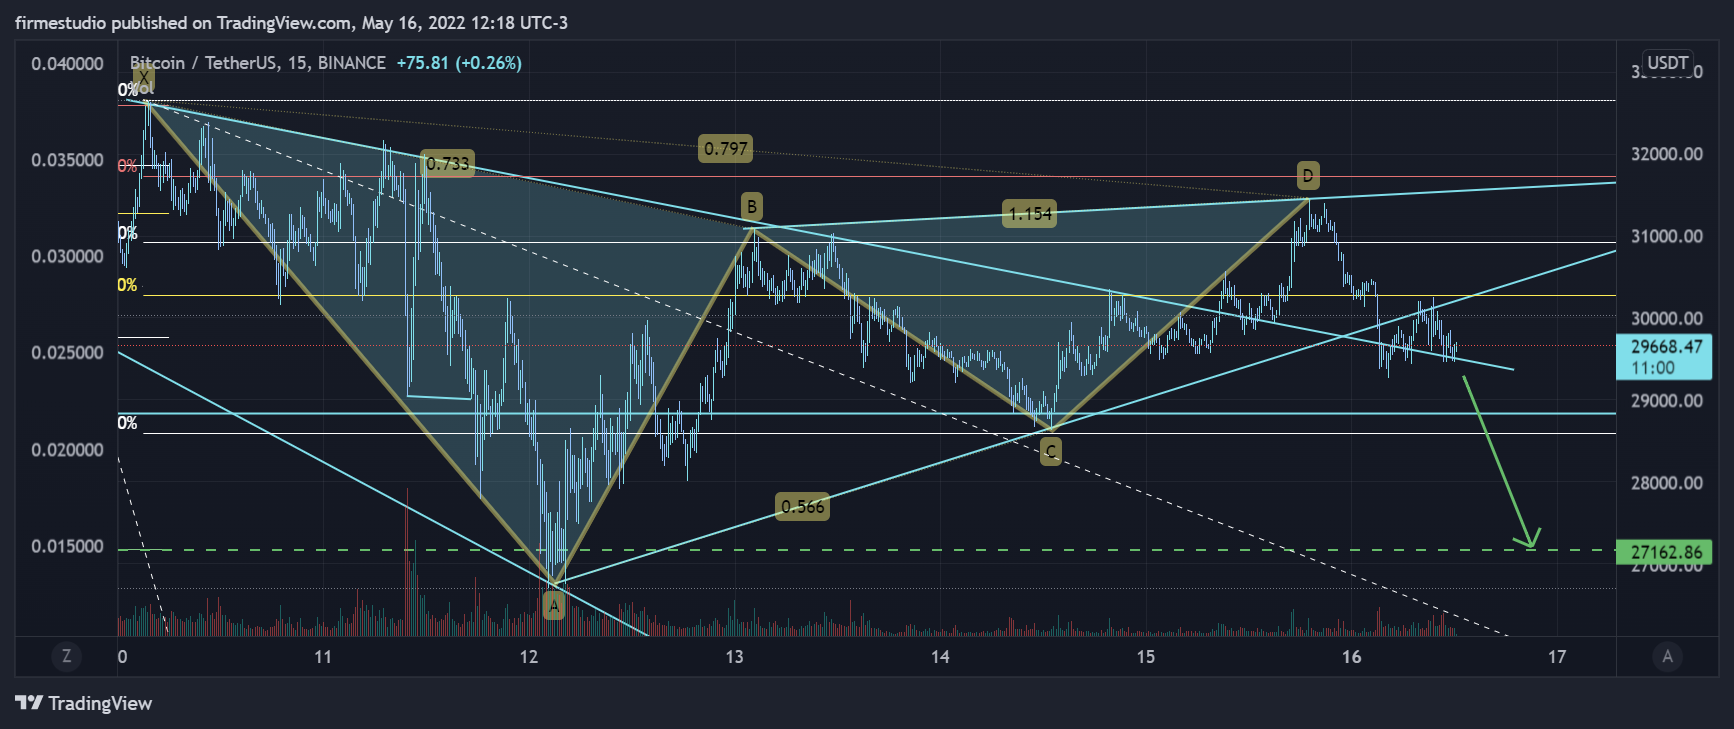Click the 29000.00 price axis label

[x=1667, y=401]
